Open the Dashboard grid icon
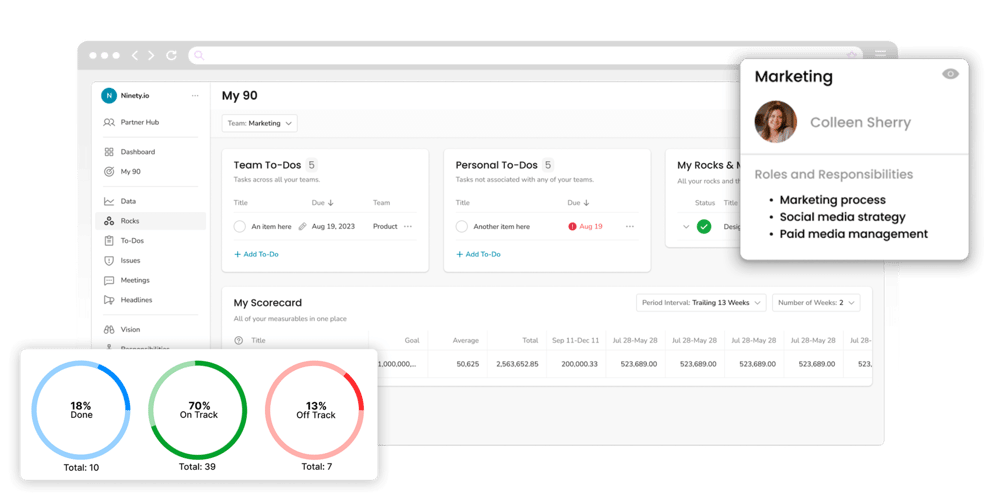1000x501 pixels. [108, 152]
